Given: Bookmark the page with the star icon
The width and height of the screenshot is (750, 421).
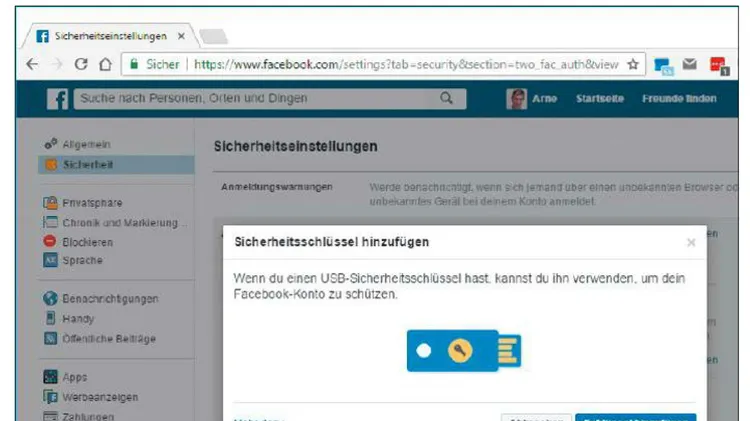Looking at the screenshot, I should tap(633, 64).
